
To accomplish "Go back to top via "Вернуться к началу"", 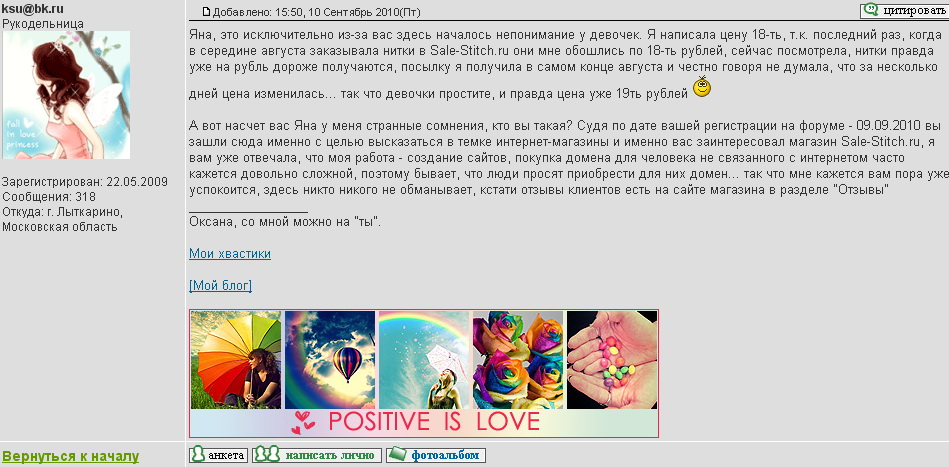I will (70, 457).
